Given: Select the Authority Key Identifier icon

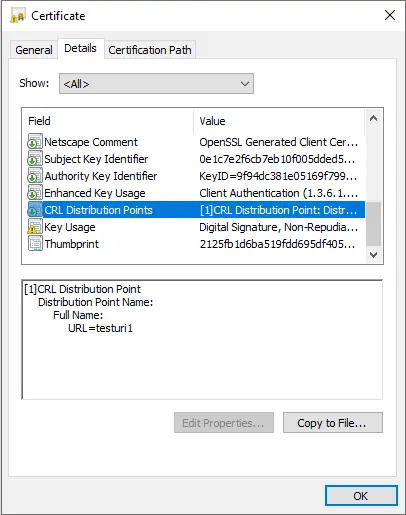Looking at the screenshot, I should coord(35,175).
